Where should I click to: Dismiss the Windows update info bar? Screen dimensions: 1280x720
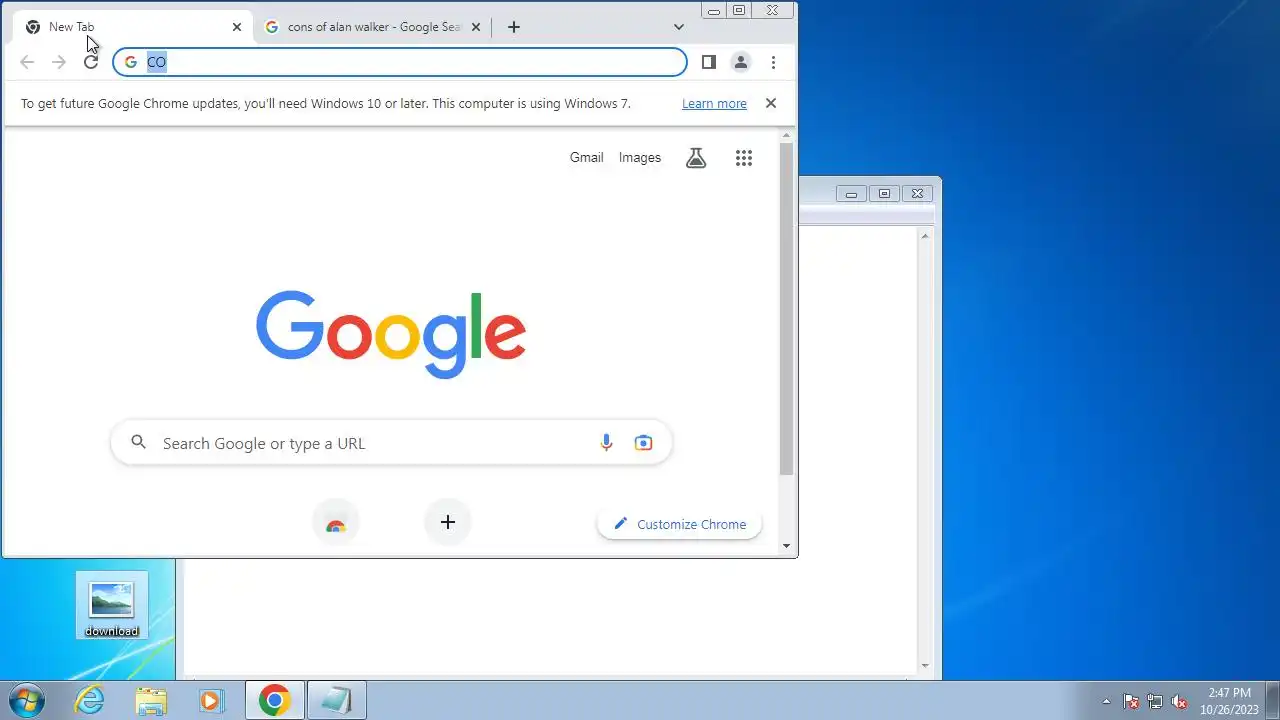[x=771, y=103]
